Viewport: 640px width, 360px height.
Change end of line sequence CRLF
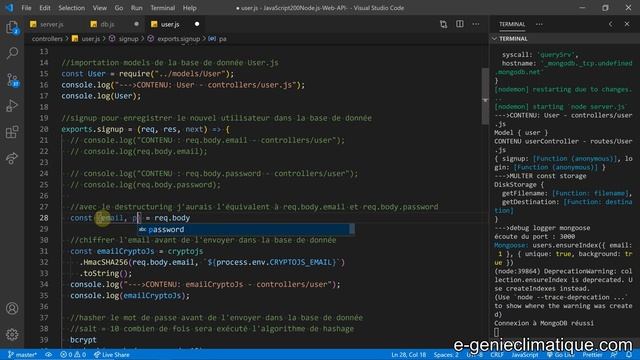click(497, 355)
